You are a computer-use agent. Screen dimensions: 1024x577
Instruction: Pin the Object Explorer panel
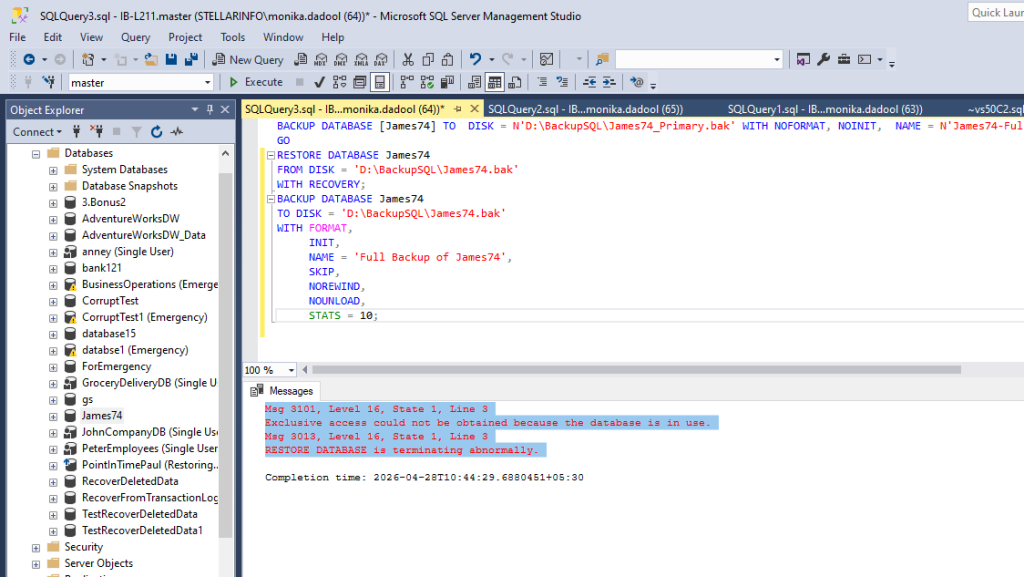coord(210,110)
